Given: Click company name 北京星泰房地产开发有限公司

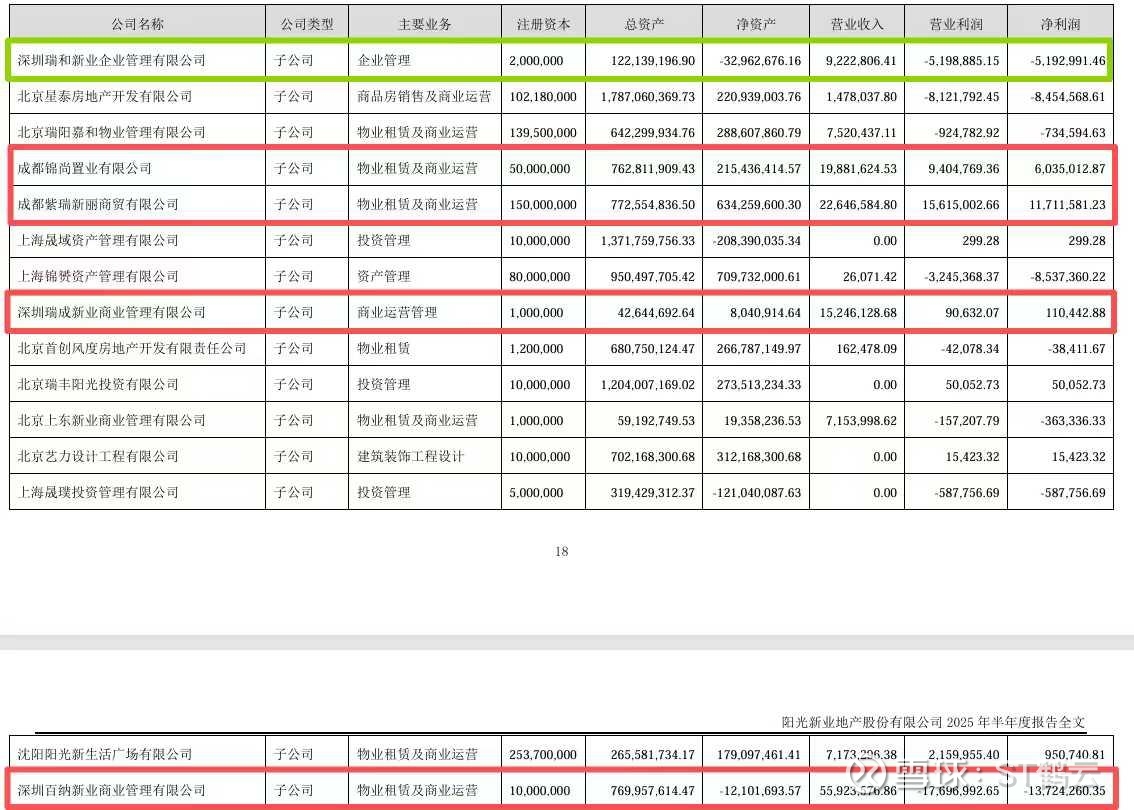Looking at the screenshot, I should pos(105,96).
